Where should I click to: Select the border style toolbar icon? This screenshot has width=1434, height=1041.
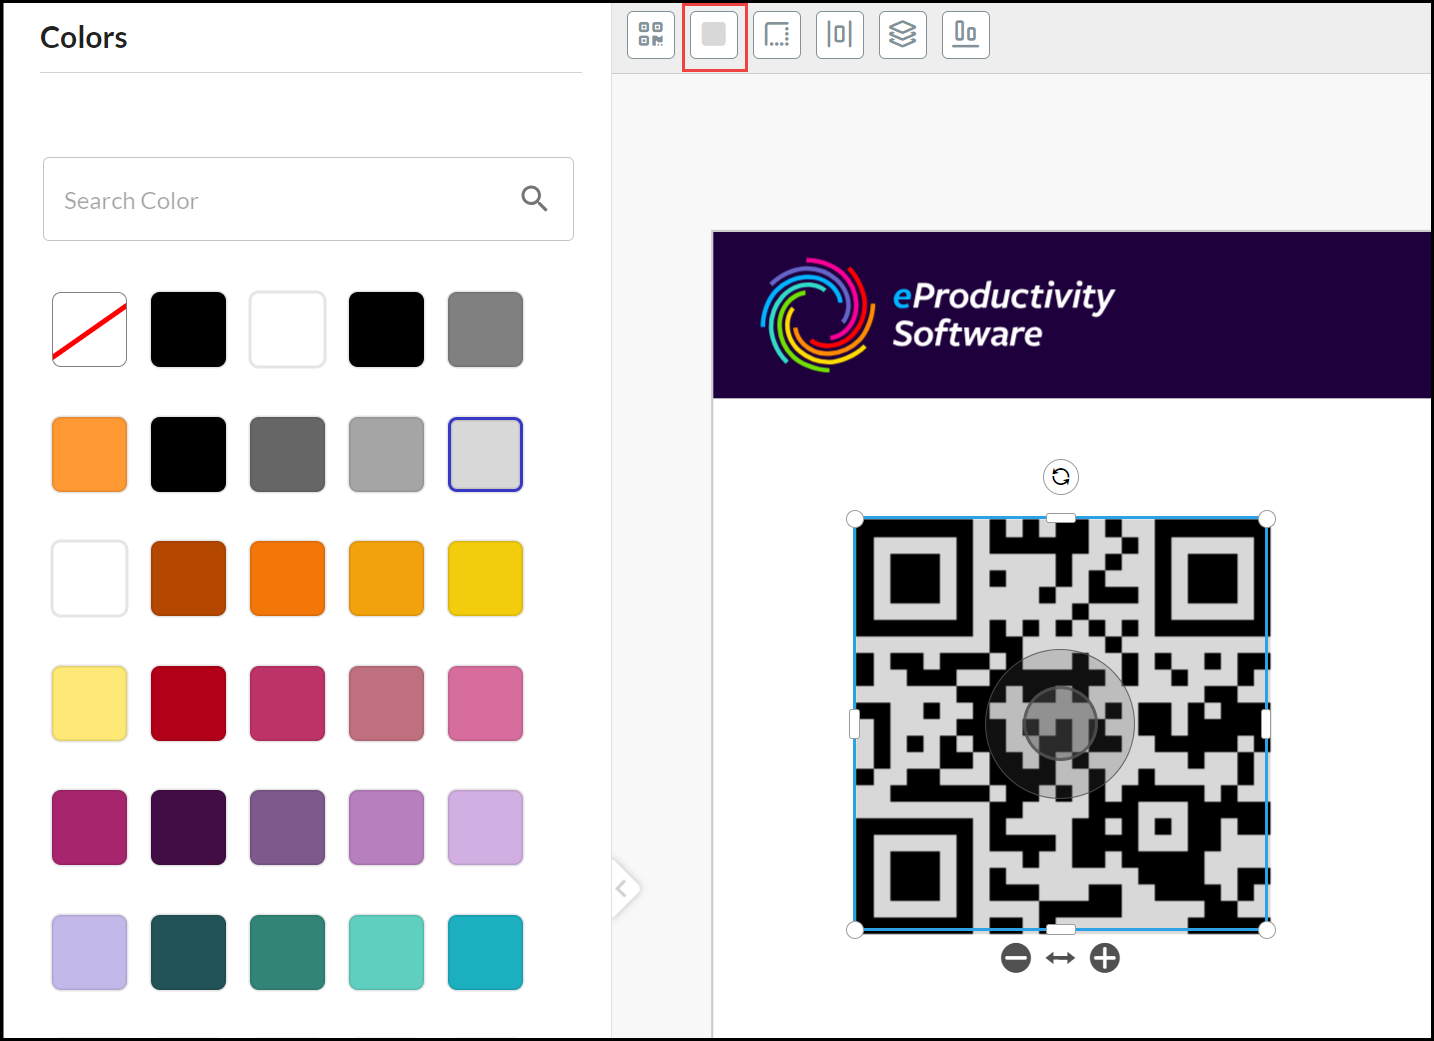pyautogui.click(x=777, y=35)
